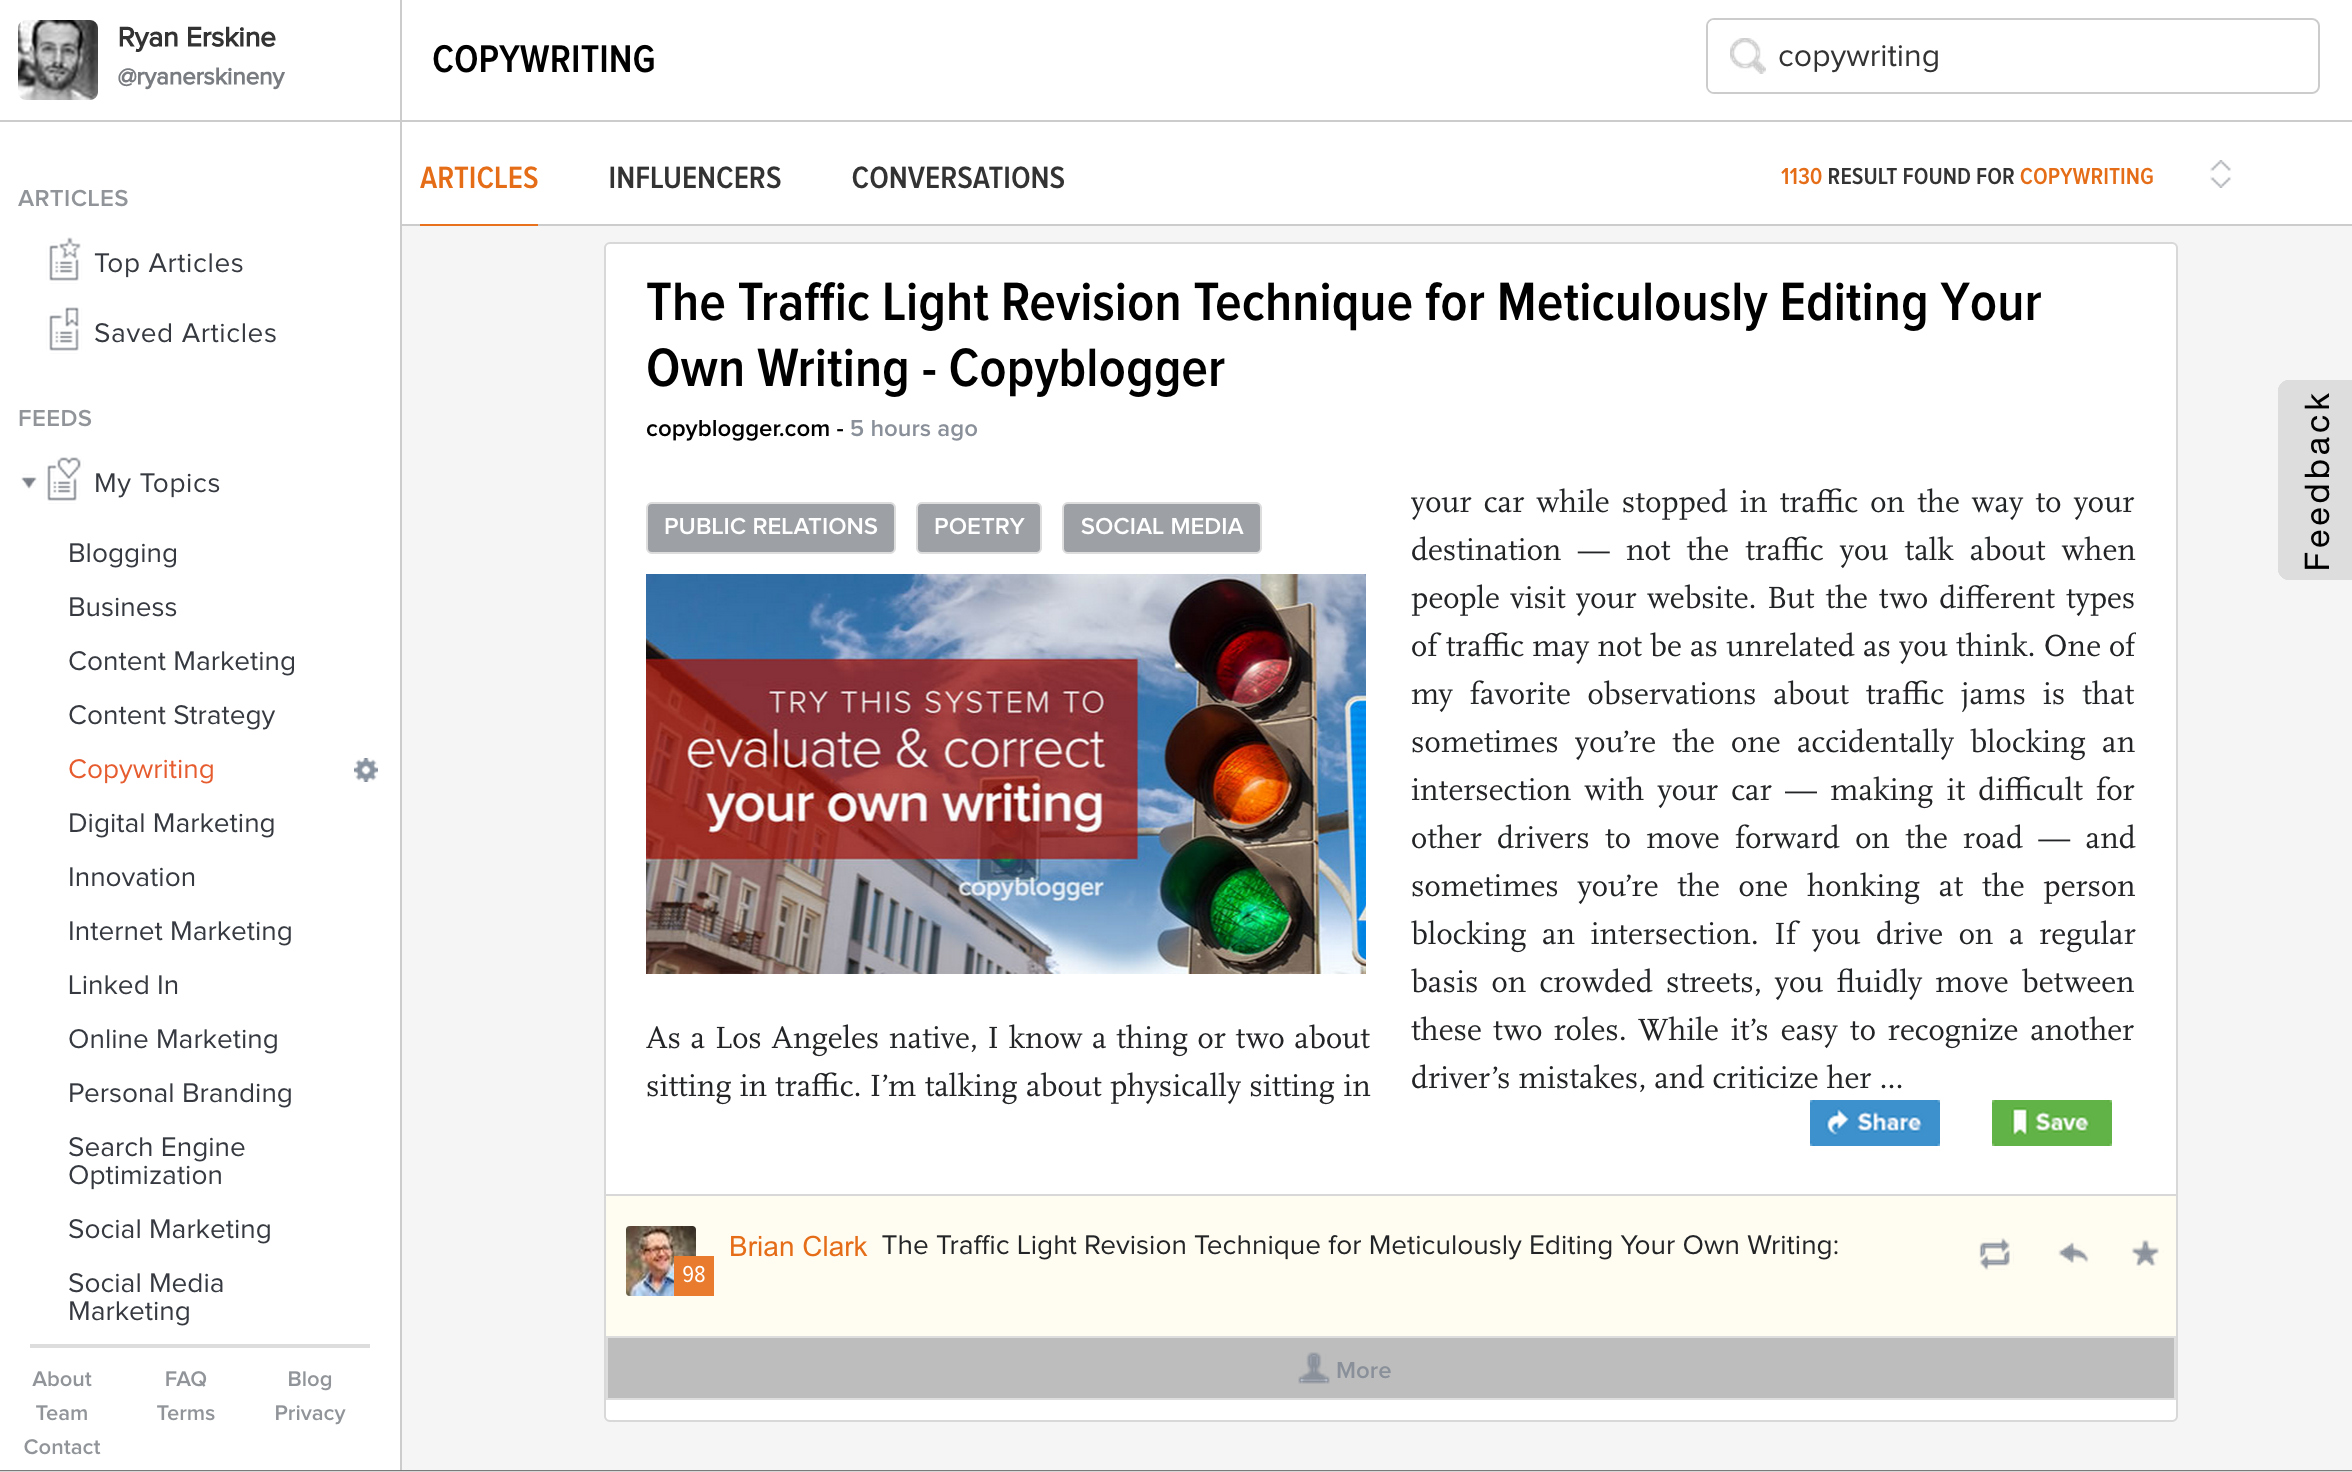Open the FAQ footer link
Viewport: 2352px width, 1472px height.
(x=186, y=1379)
